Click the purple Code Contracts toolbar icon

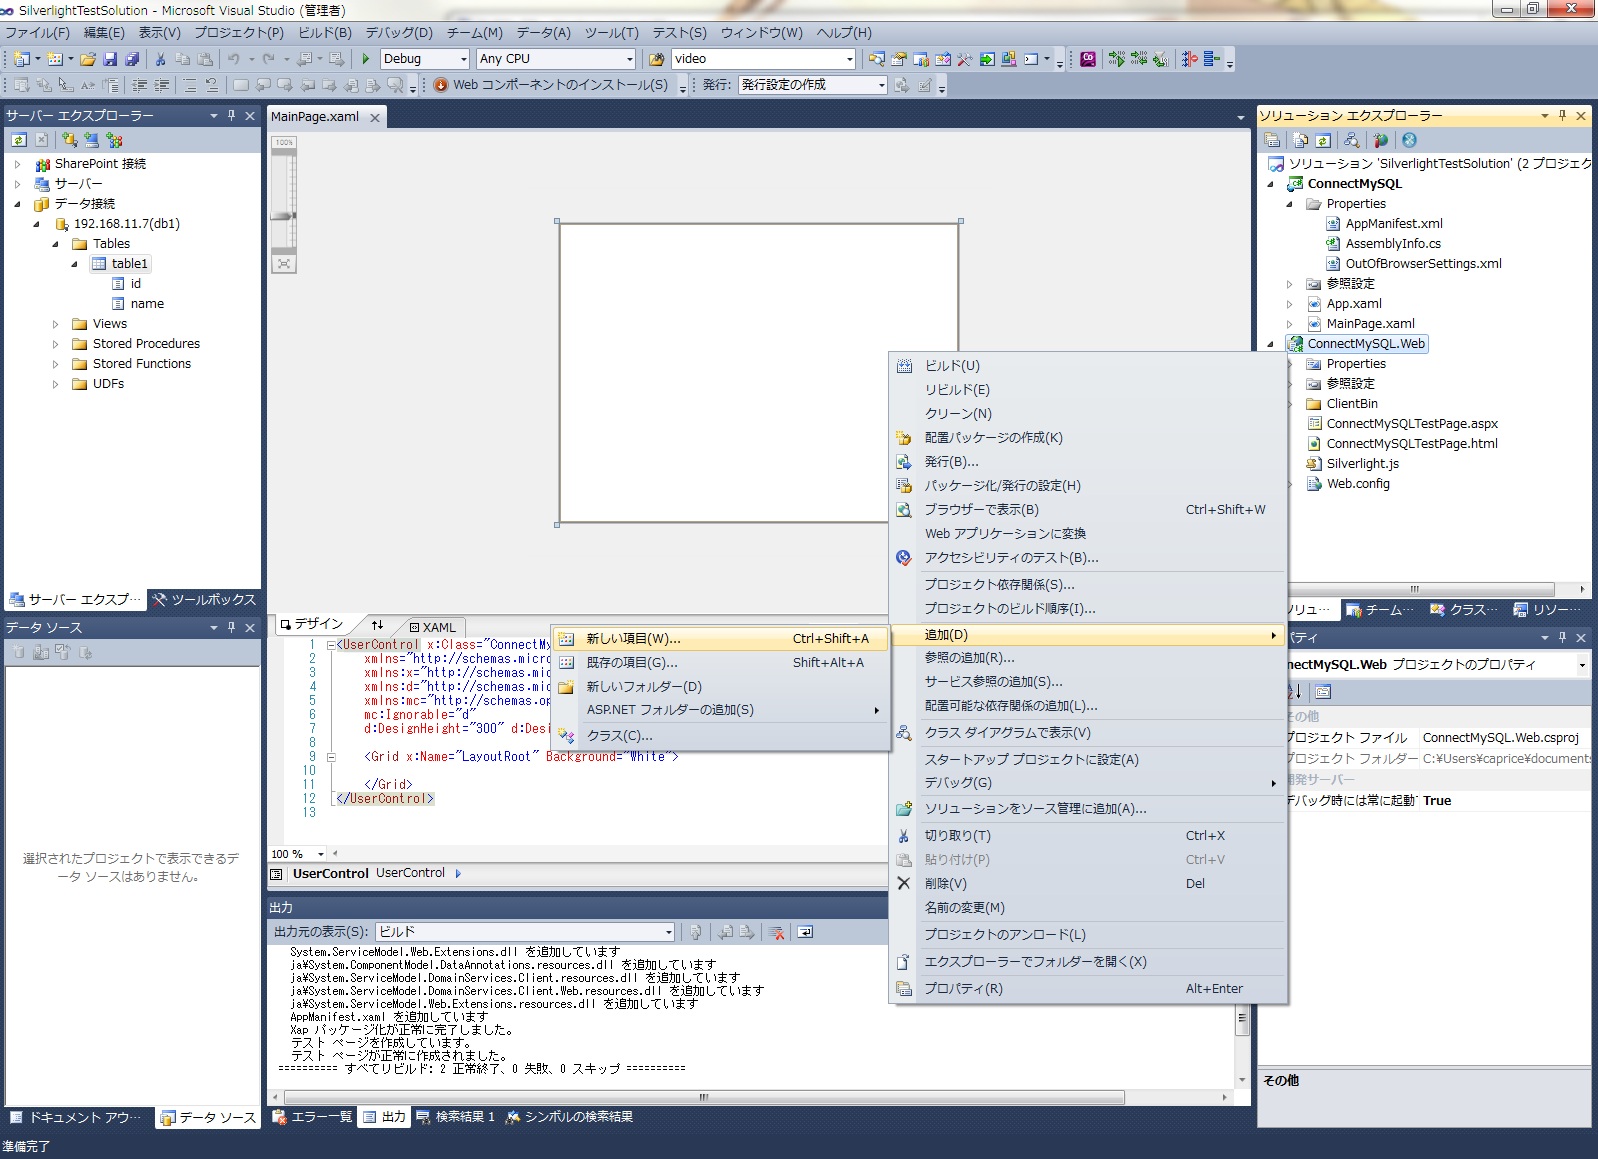[x=1088, y=59]
